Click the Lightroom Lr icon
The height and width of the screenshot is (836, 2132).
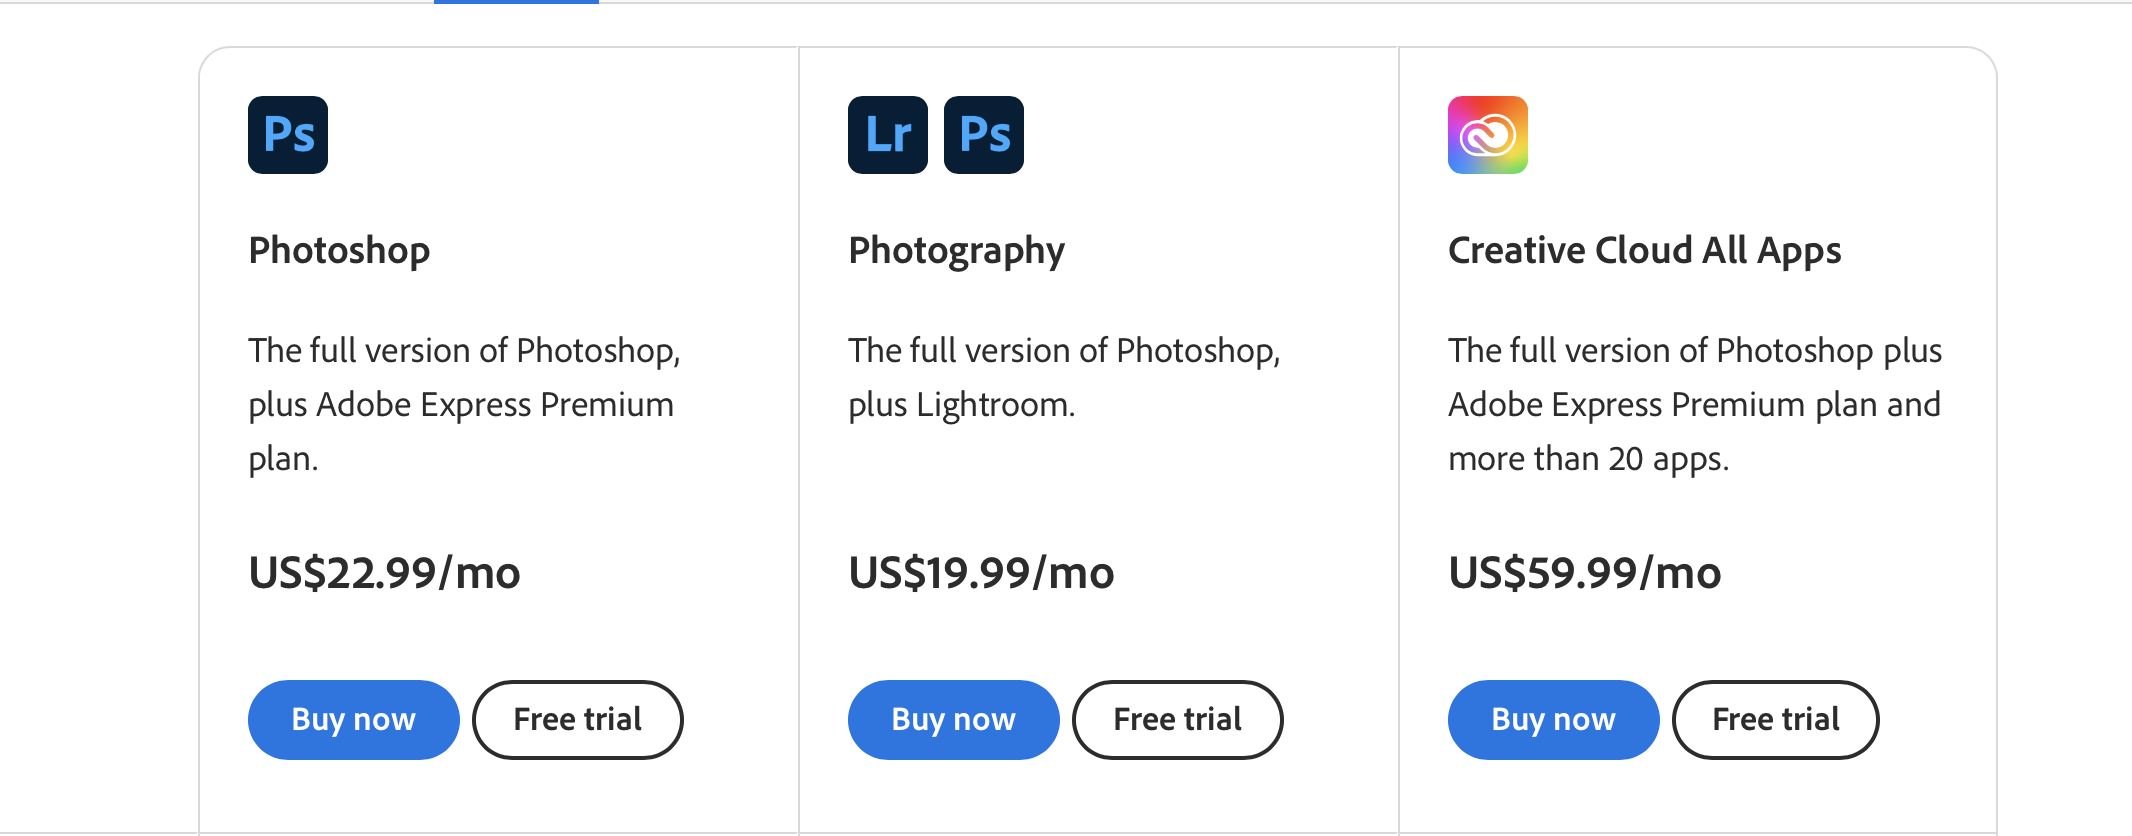point(888,135)
